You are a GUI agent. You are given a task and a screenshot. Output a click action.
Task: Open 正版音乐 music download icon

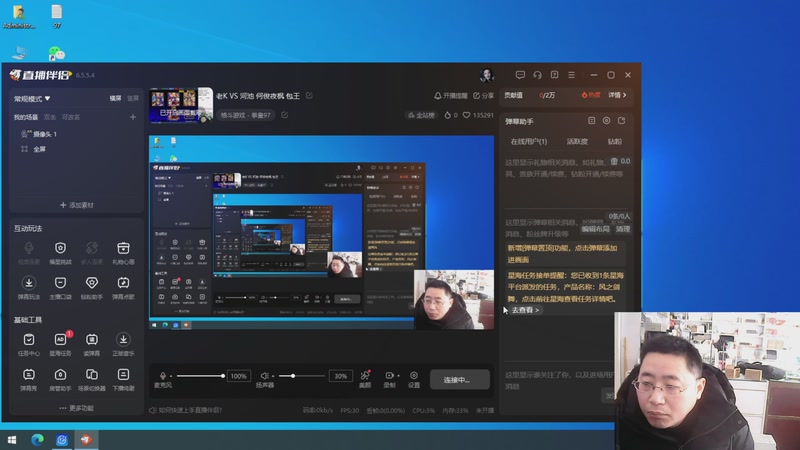pyautogui.click(x=123, y=339)
